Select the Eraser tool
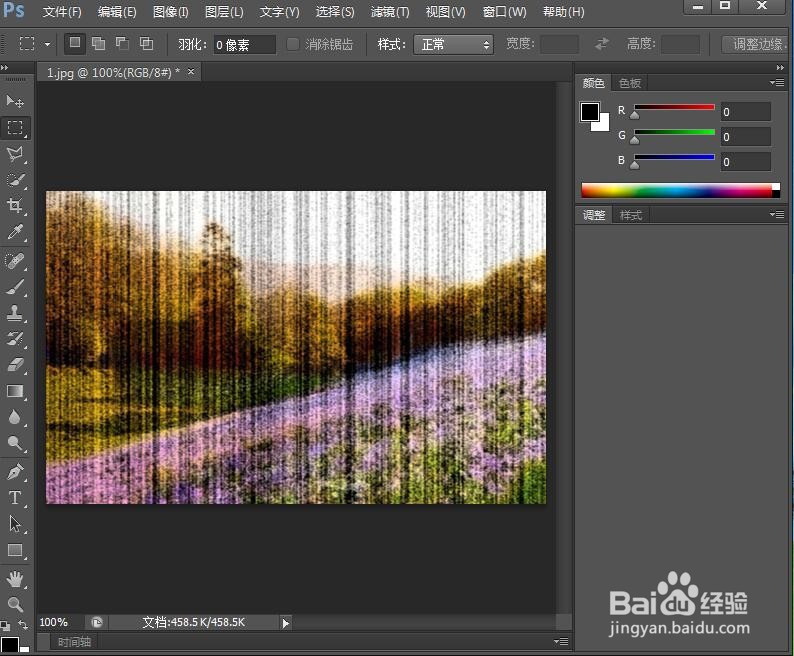 15,365
